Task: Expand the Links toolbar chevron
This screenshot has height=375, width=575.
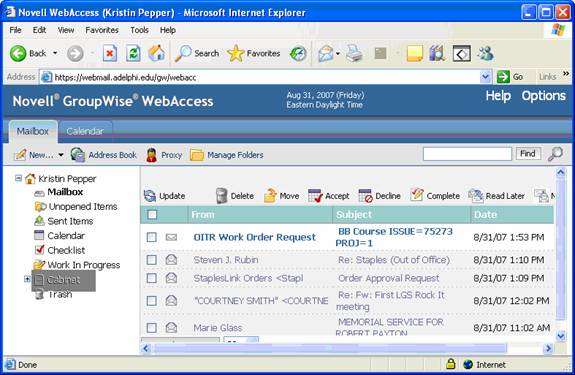Action: [x=566, y=73]
